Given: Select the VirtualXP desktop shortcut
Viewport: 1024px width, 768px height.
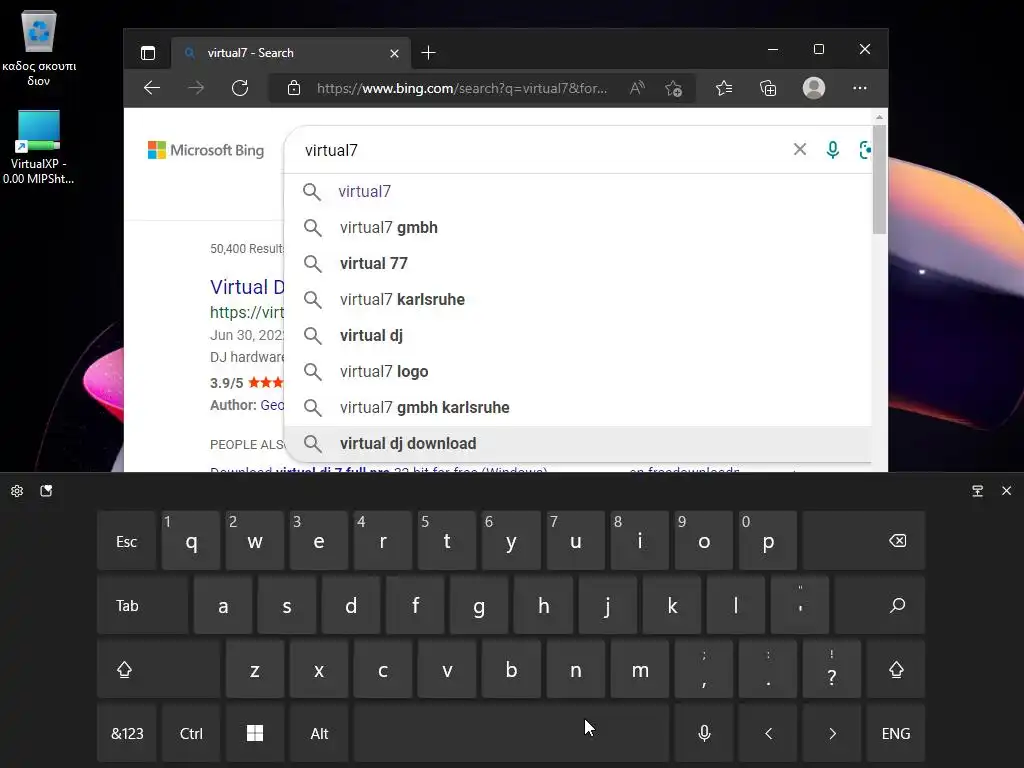Looking at the screenshot, I should point(39,147).
